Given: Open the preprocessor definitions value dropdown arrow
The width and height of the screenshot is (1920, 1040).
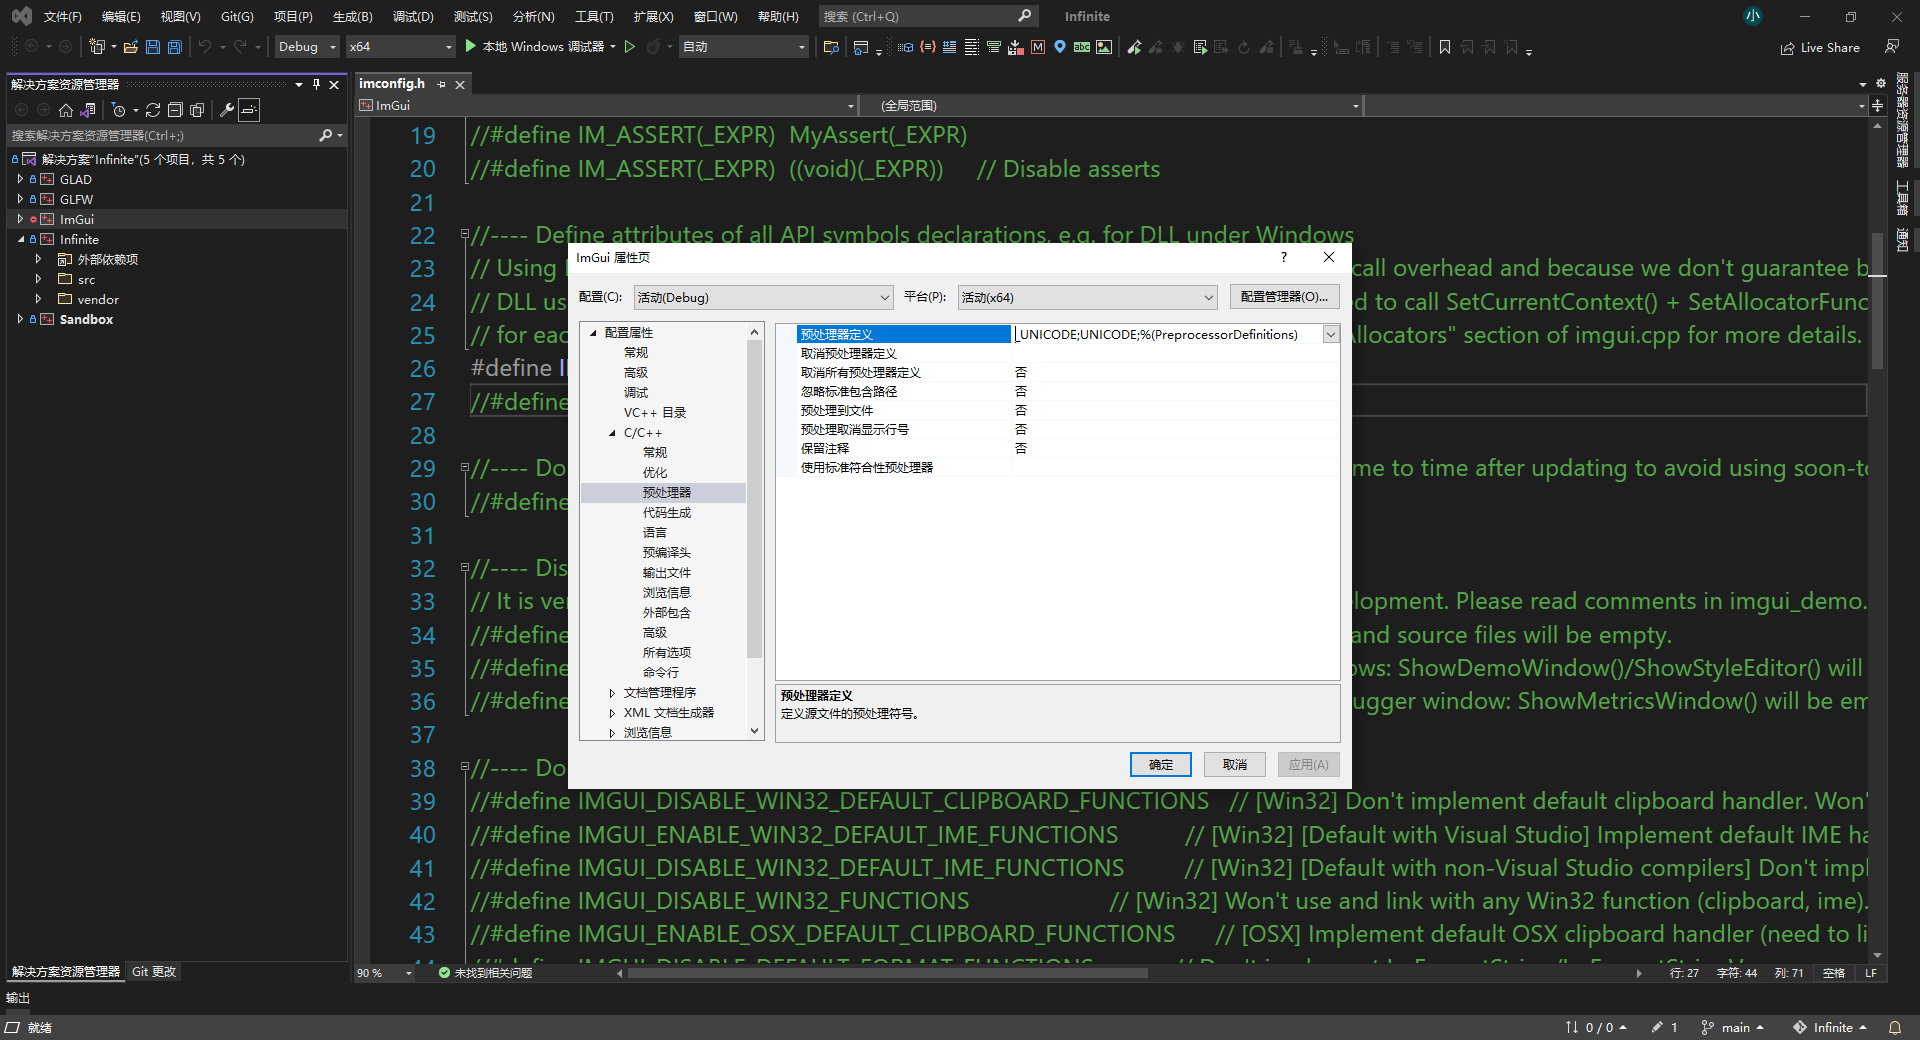Looking at the screenshot, I should [x=1331, y=335].
